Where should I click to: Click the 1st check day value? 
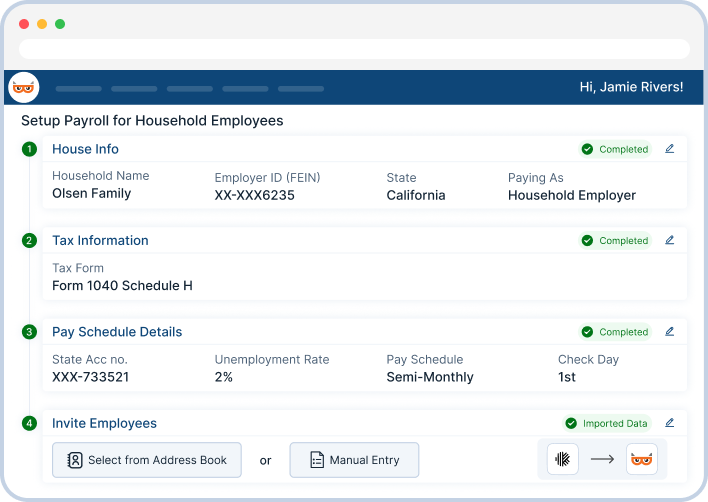click(x=567, y=377)
